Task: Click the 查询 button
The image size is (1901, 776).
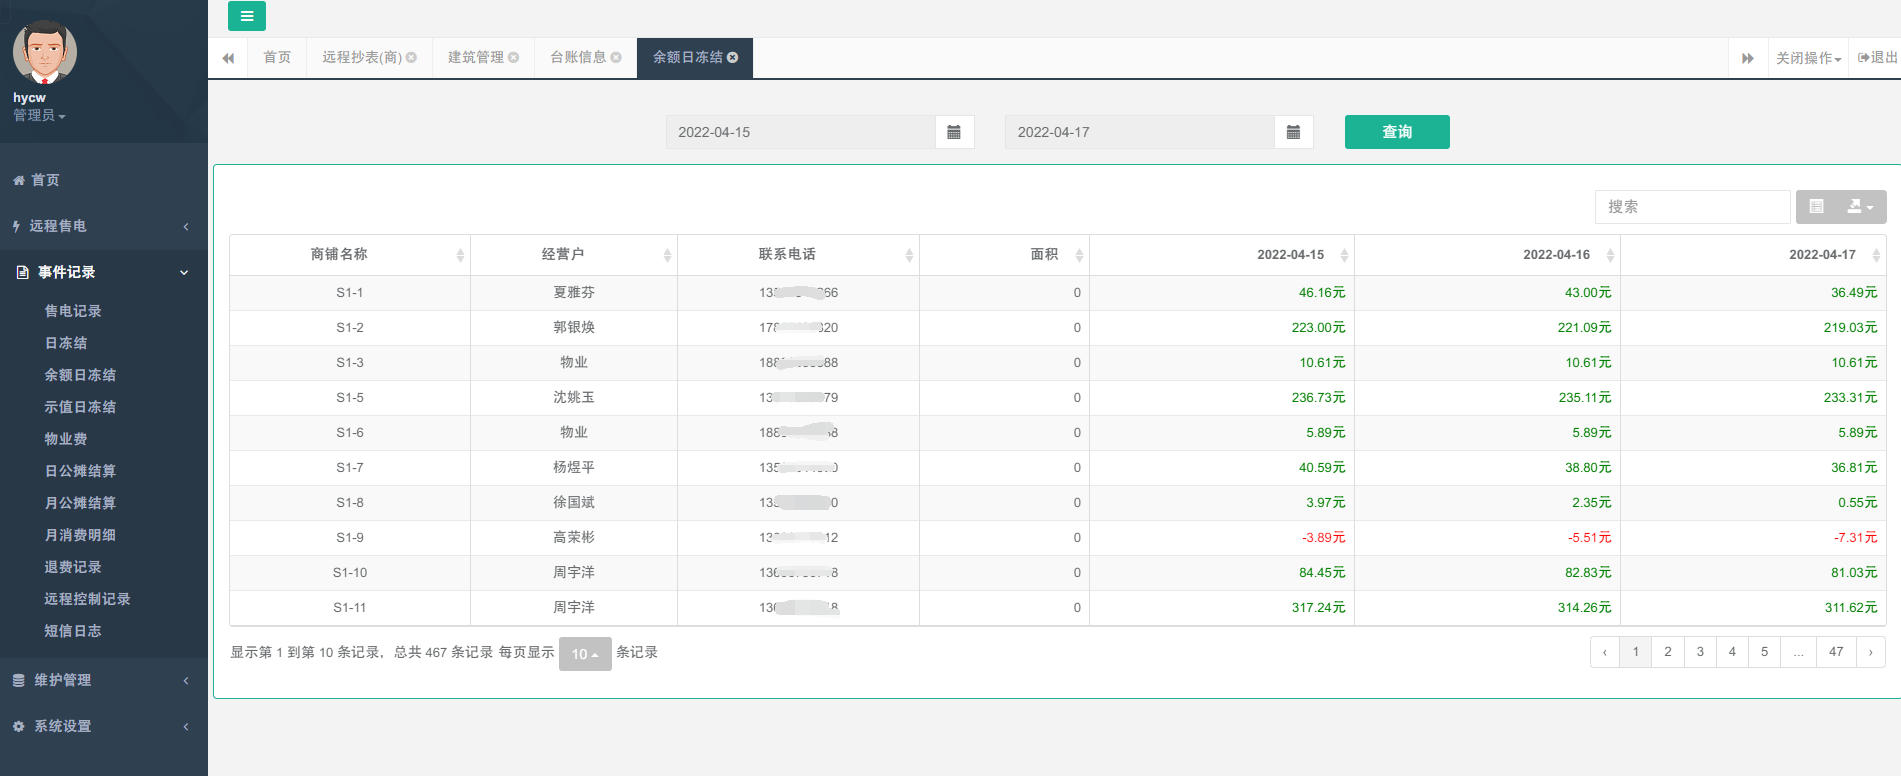Action: (1396, 132)
